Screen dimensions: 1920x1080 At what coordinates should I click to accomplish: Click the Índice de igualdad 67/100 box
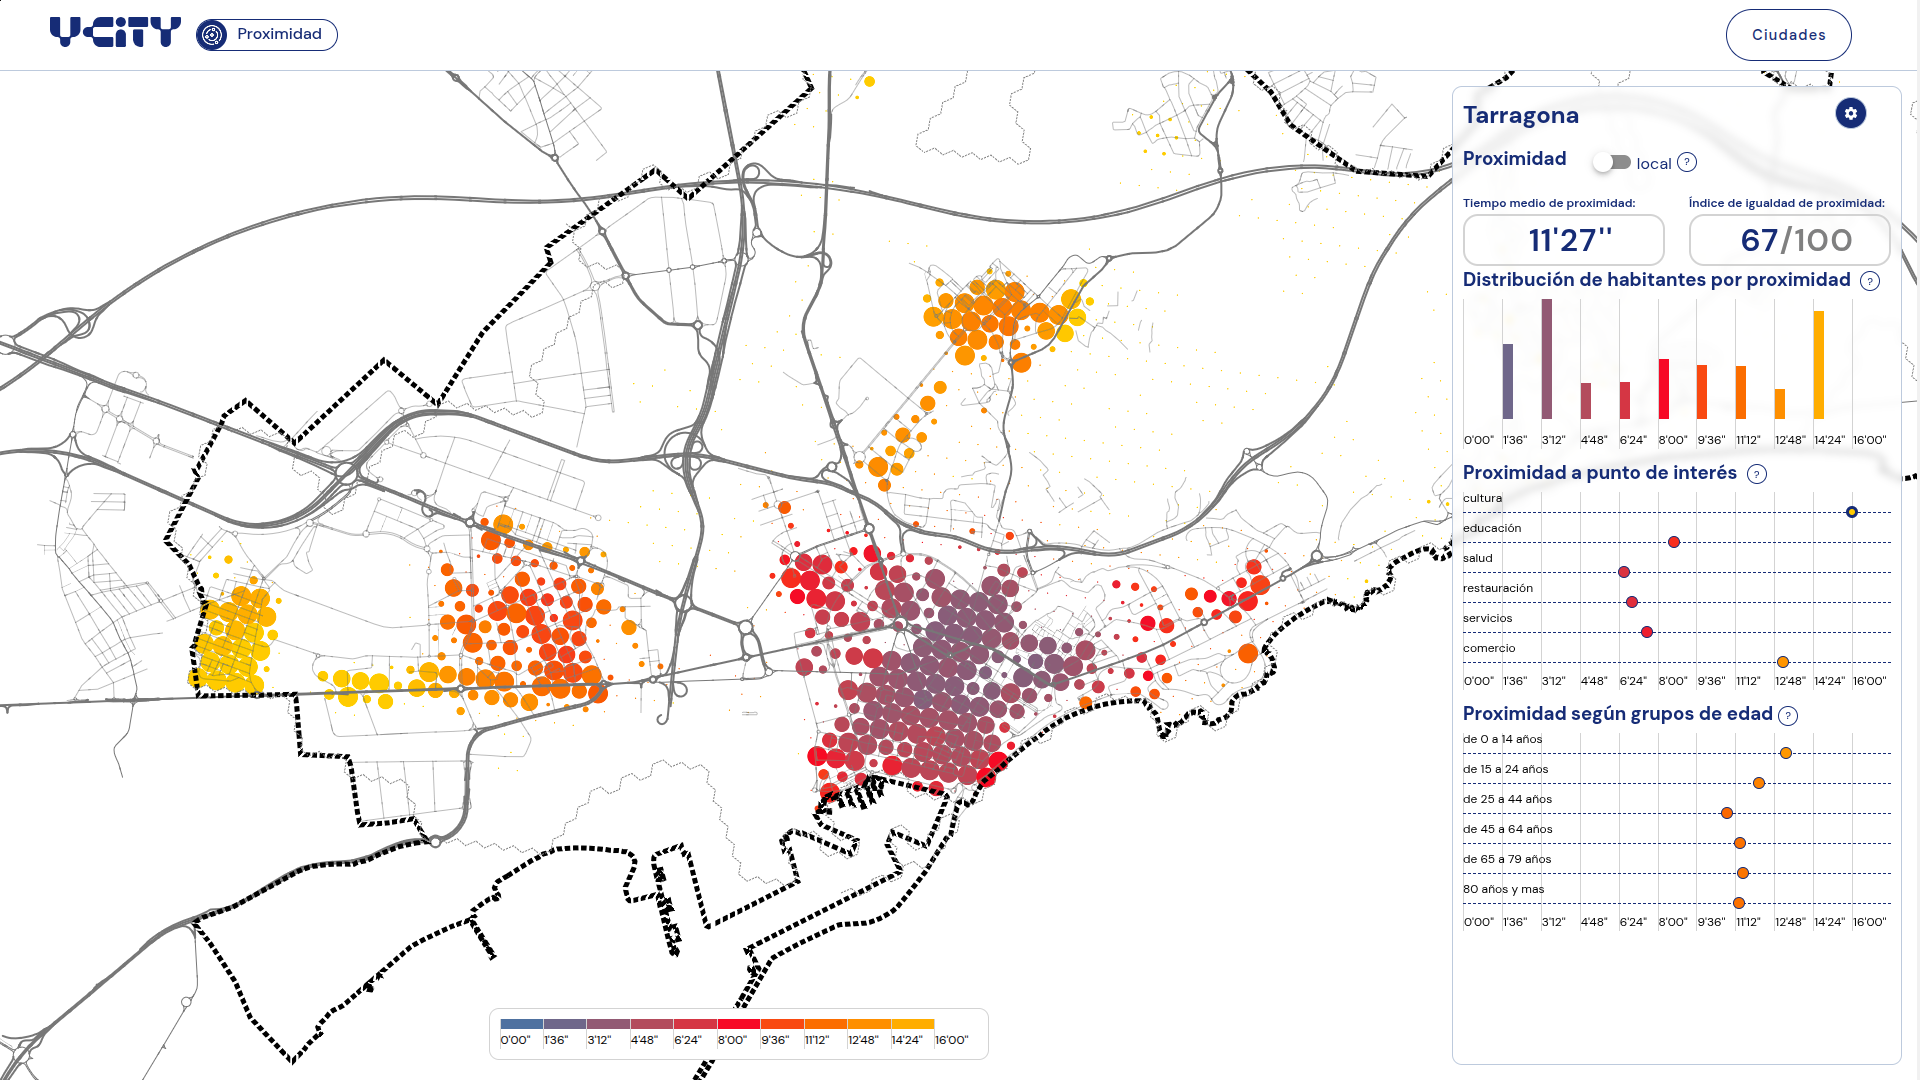tap(1789, 240)
